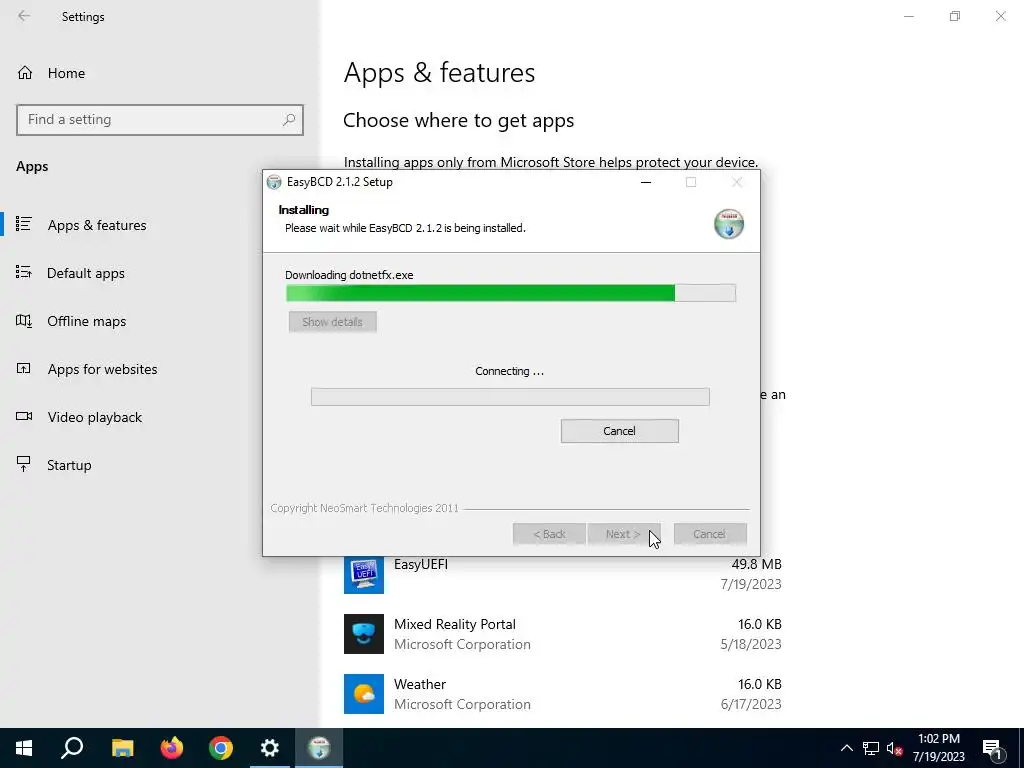Open taskbar Search
Image resolution: width=1024 pixels, height=768 pixels.
[x=72, y=748]
